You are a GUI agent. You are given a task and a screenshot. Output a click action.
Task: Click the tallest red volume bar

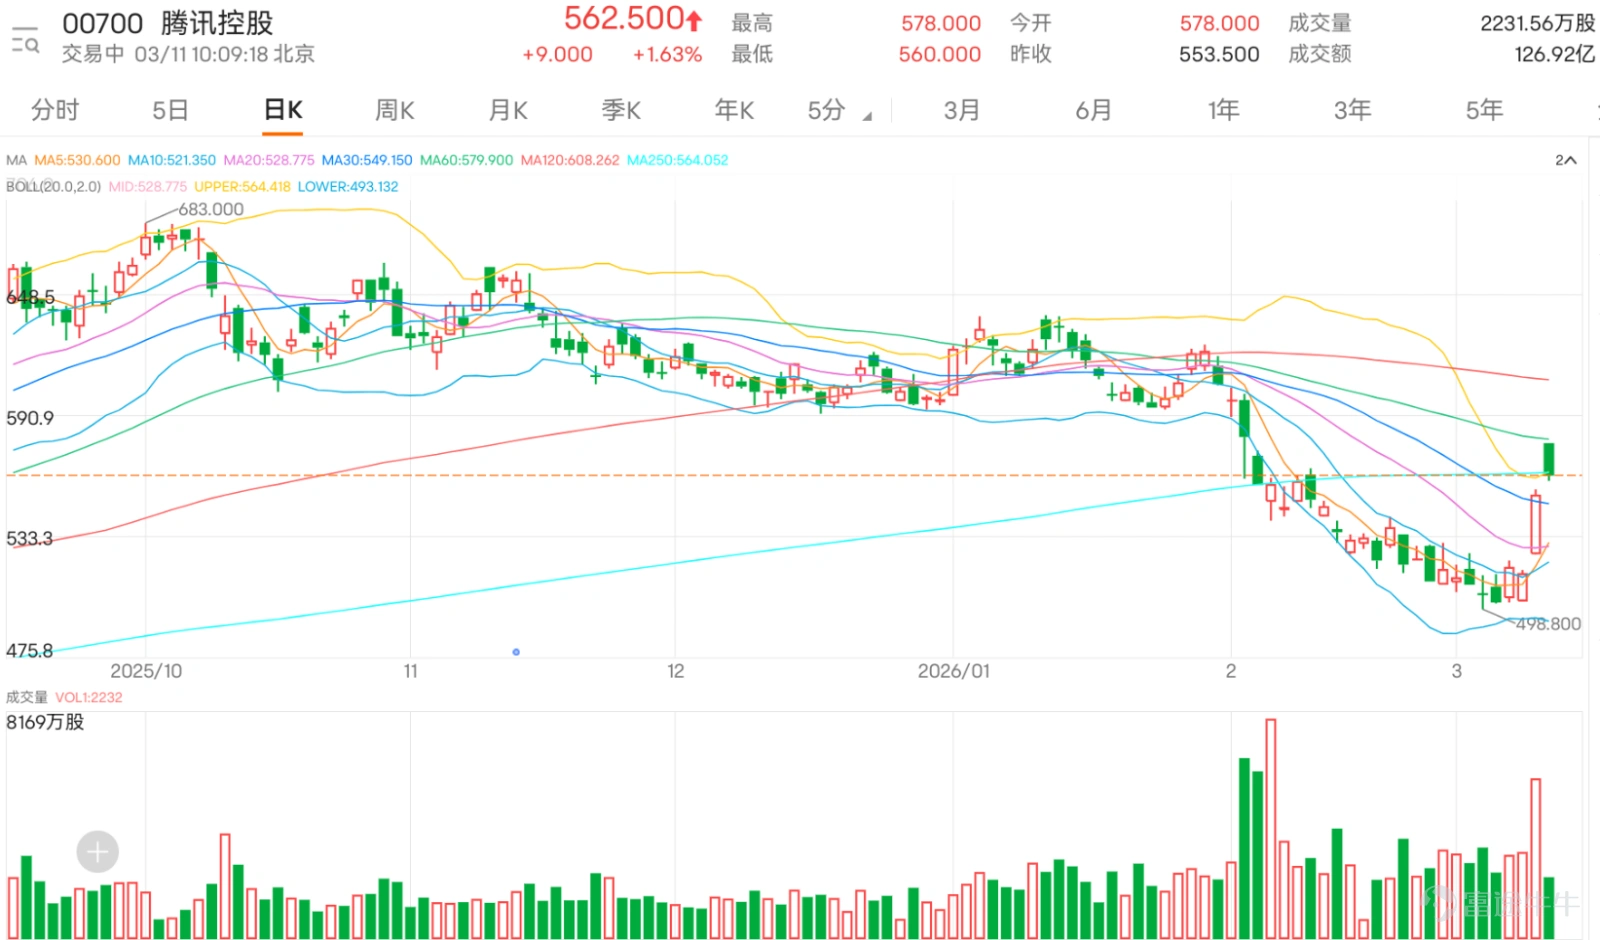point(1271,828)
